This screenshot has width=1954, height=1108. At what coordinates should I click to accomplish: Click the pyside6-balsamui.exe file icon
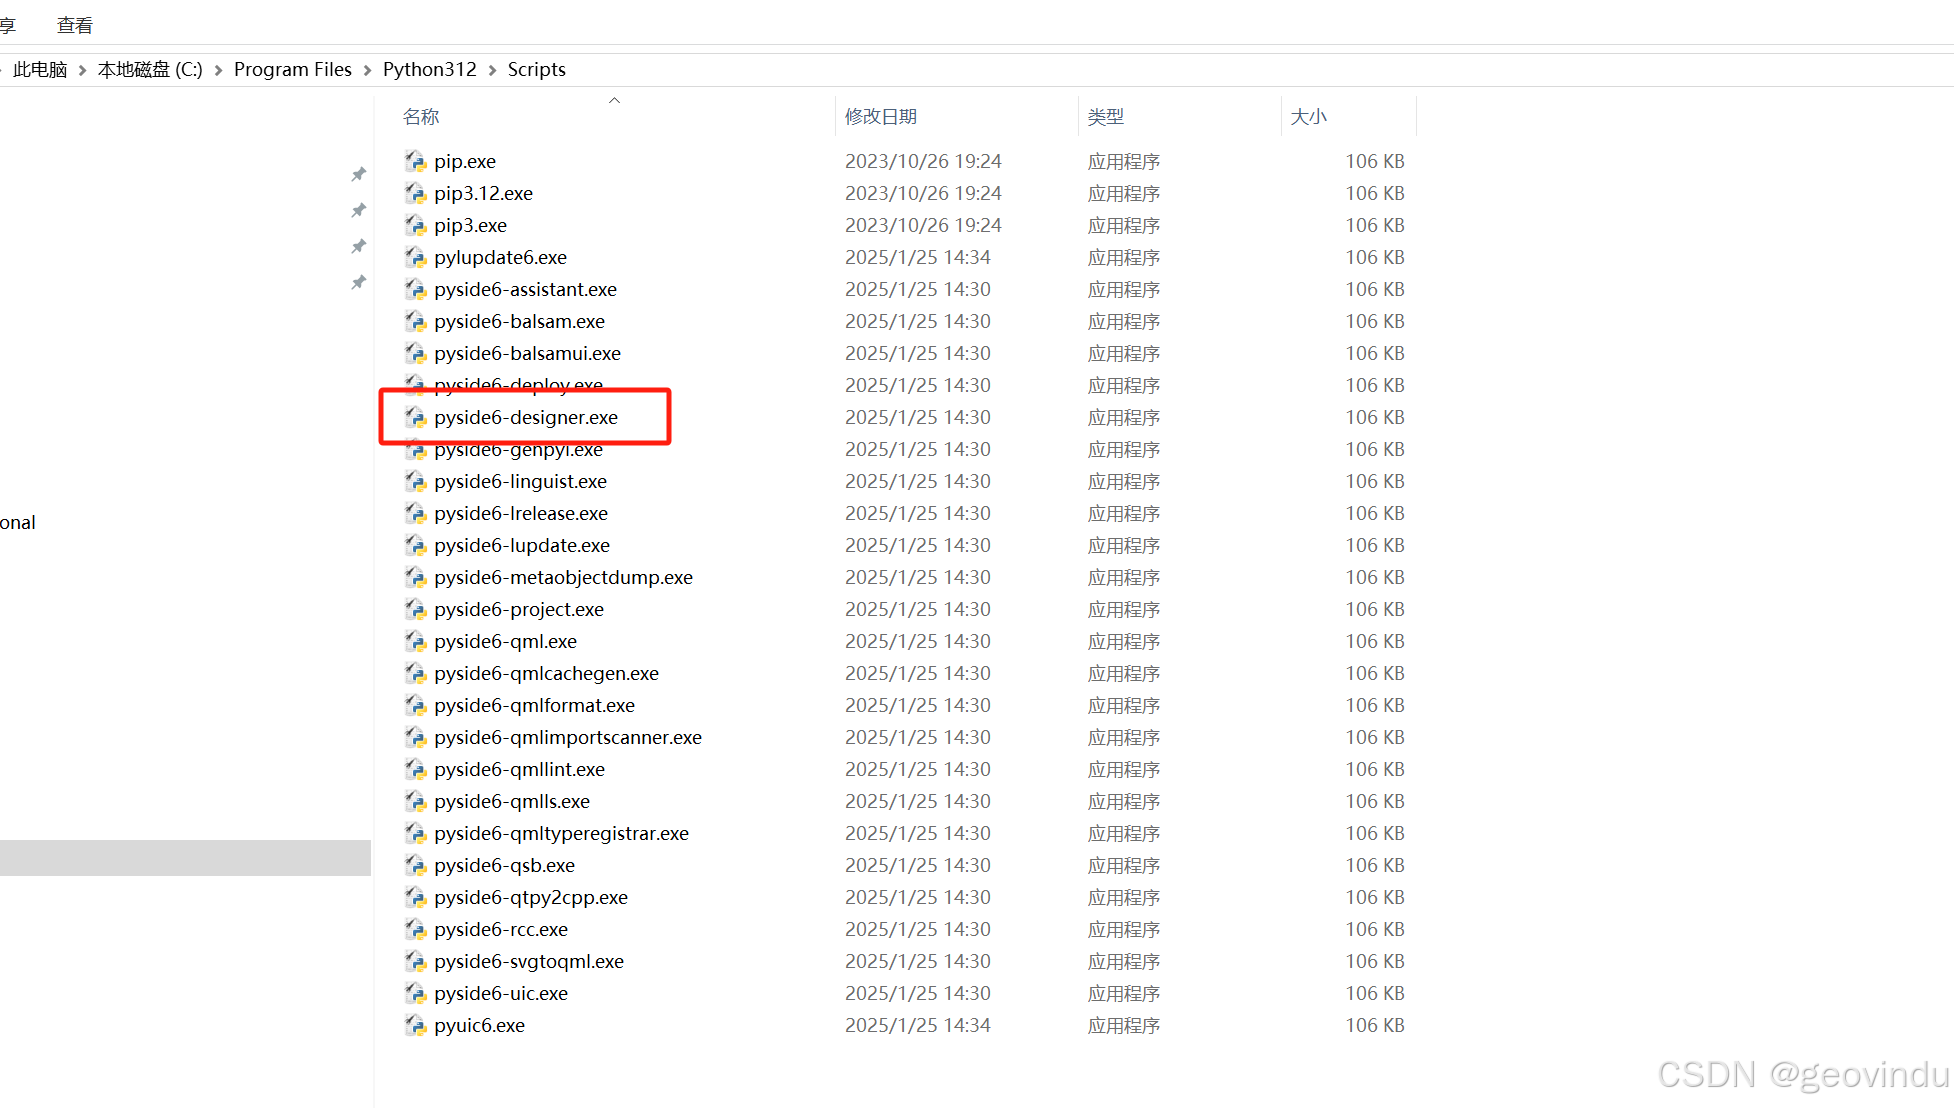[x=415, y=353]
